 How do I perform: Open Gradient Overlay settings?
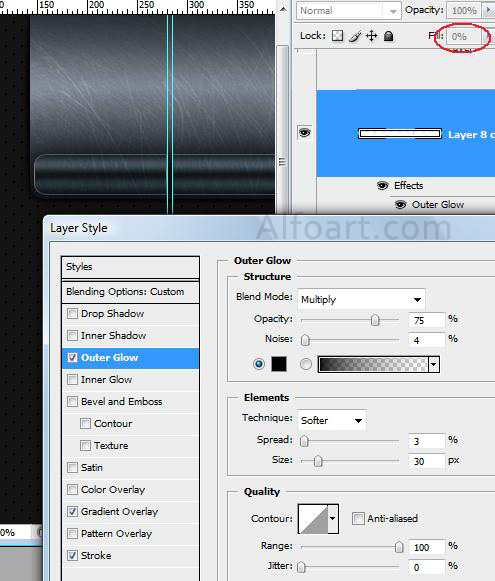coord(120,512)
